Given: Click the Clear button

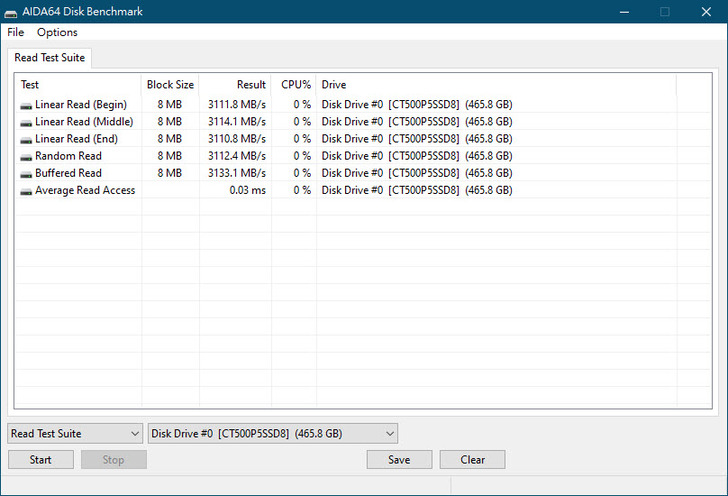Looking at the screenshot, I should point(472,460).
